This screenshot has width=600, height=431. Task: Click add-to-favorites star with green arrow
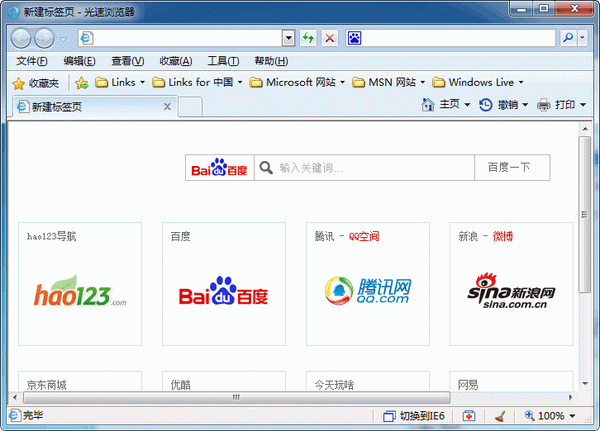pos(82,83)
